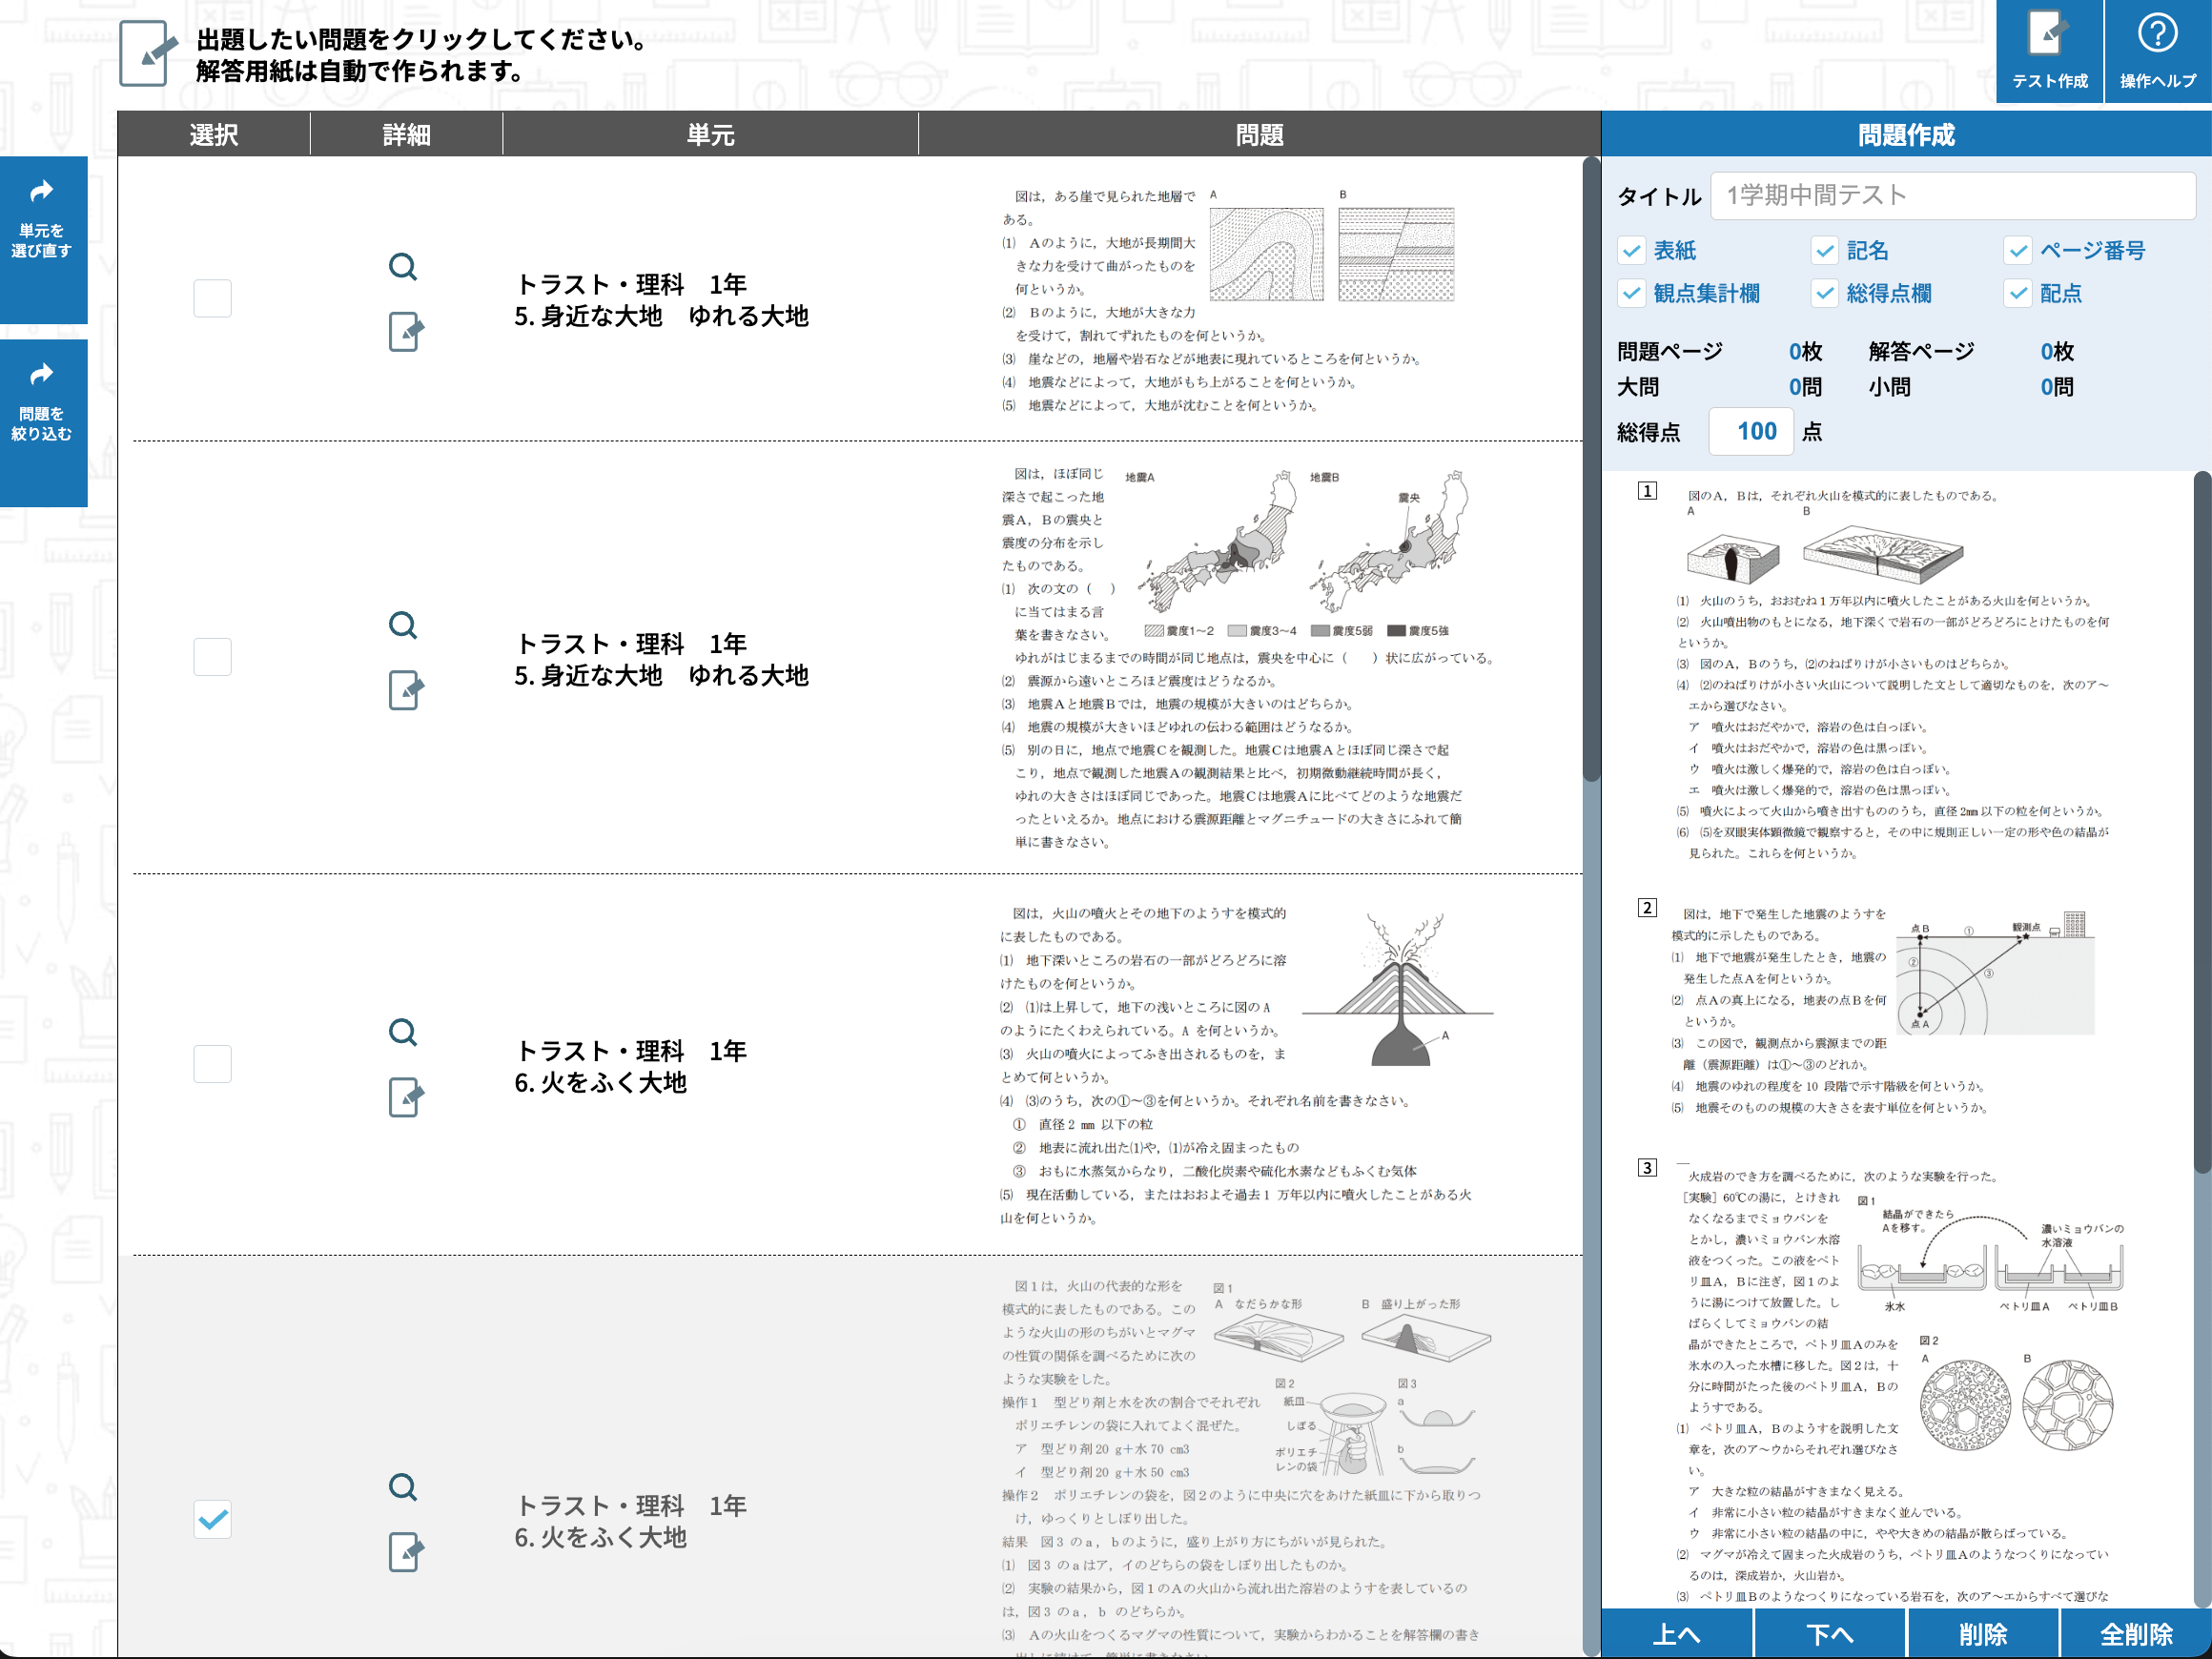Toggle the 記名 checkbox
The width and height of the screenshot is (2212, 1659).
coord(1825,250)
